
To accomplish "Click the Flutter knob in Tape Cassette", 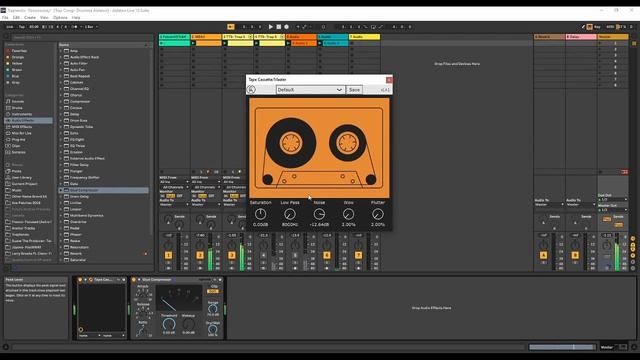I will (378, 214).
